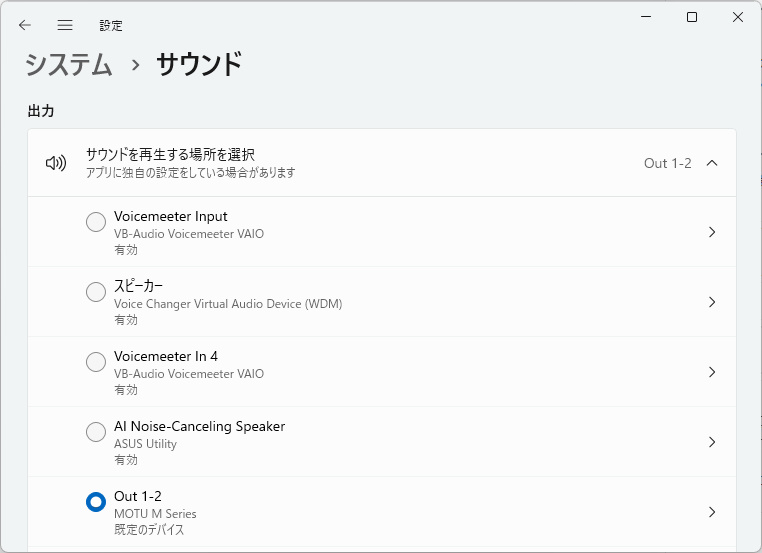Select Out 1-2 MOTU radio button
The width and height of the screenshot is (762, 553).
pyautogui.click(x=96, y=502)
